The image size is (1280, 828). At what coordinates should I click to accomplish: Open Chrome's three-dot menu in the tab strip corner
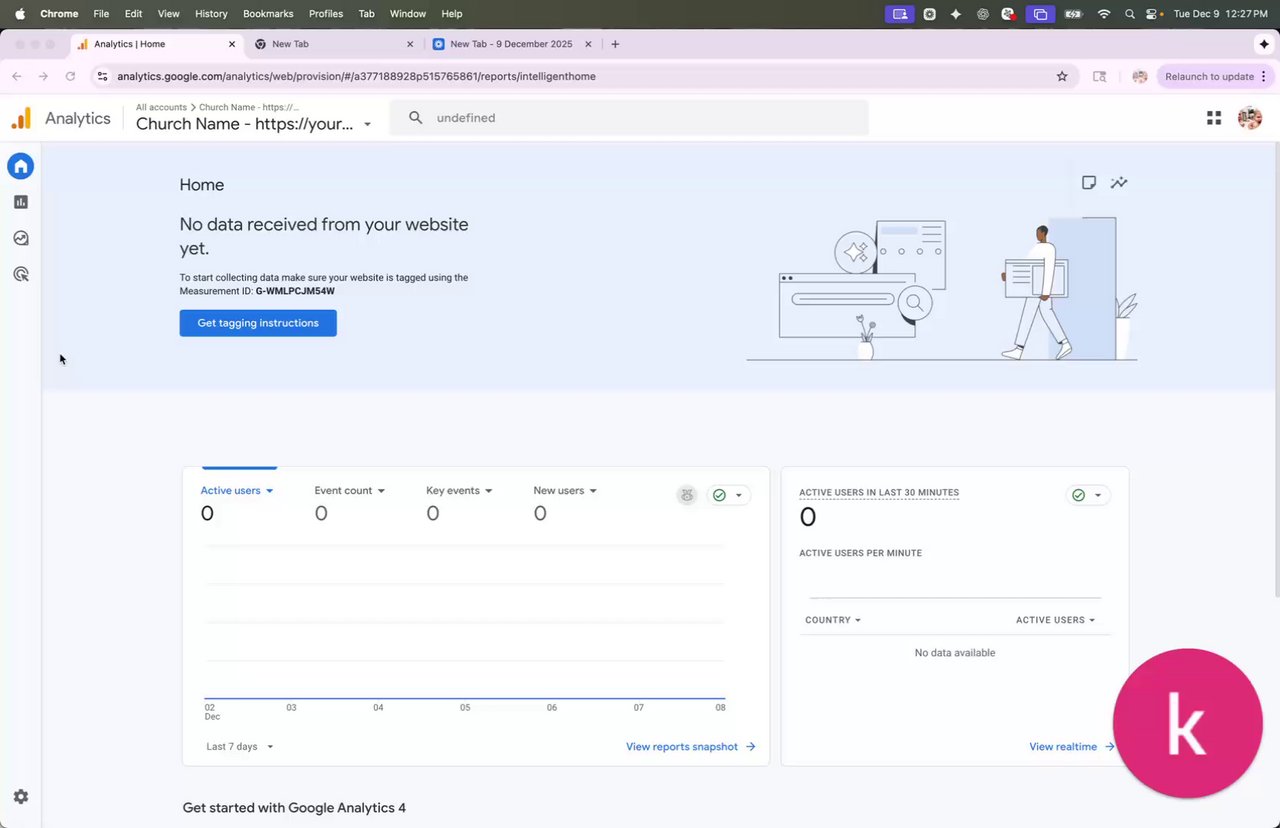point(1265,76)
